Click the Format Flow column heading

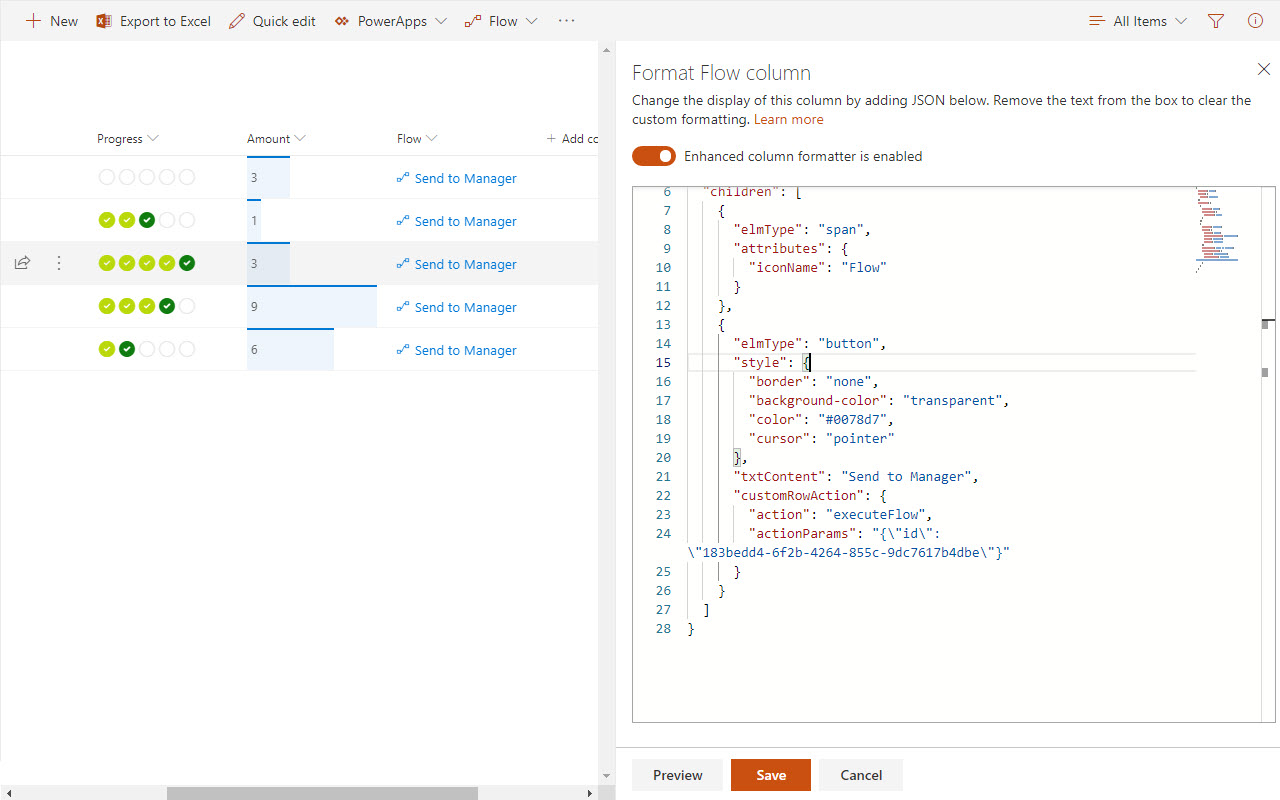[x=721, y=73]
